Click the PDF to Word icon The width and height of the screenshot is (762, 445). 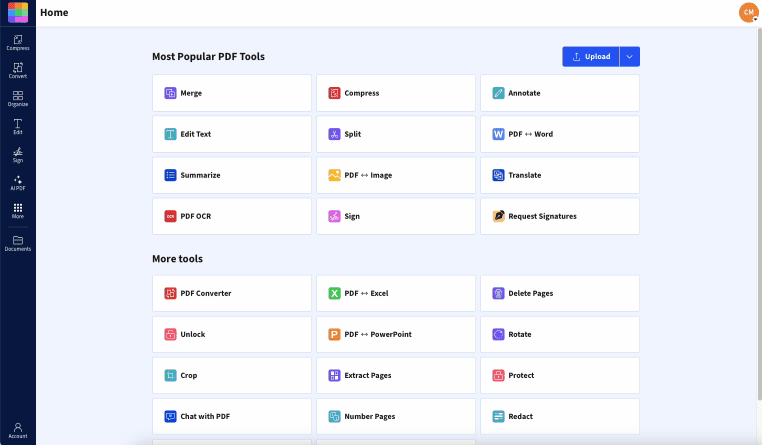[498, 134]
